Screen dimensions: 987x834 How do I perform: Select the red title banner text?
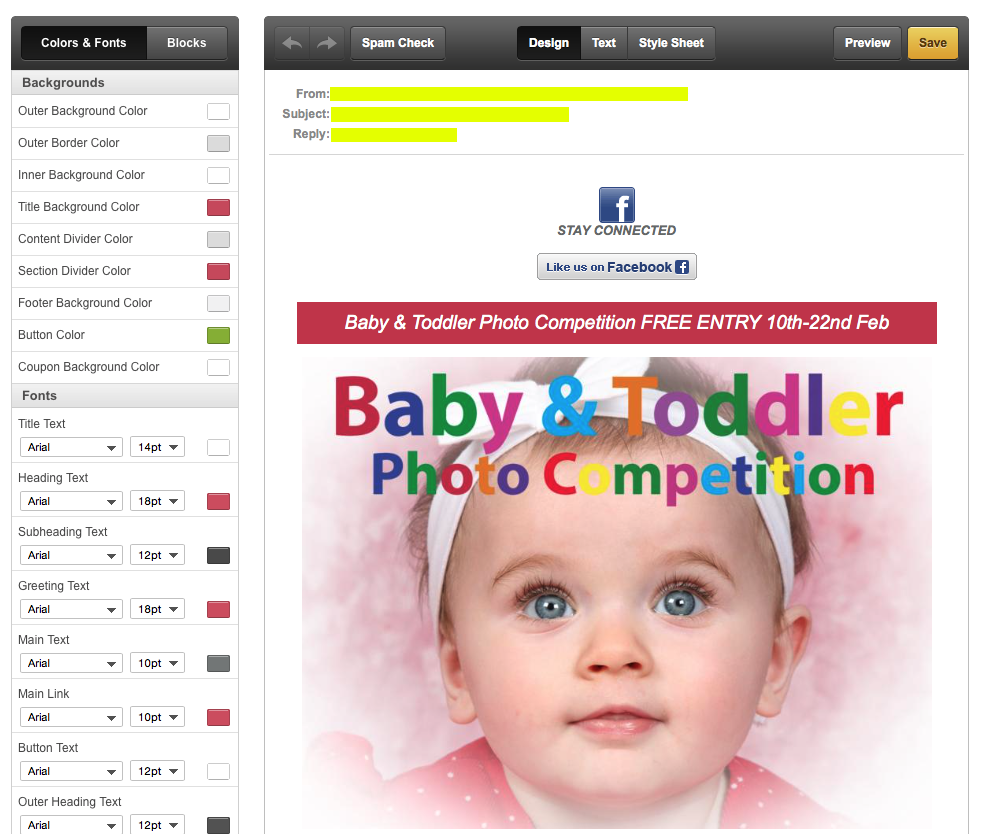(x=616, y=323)
